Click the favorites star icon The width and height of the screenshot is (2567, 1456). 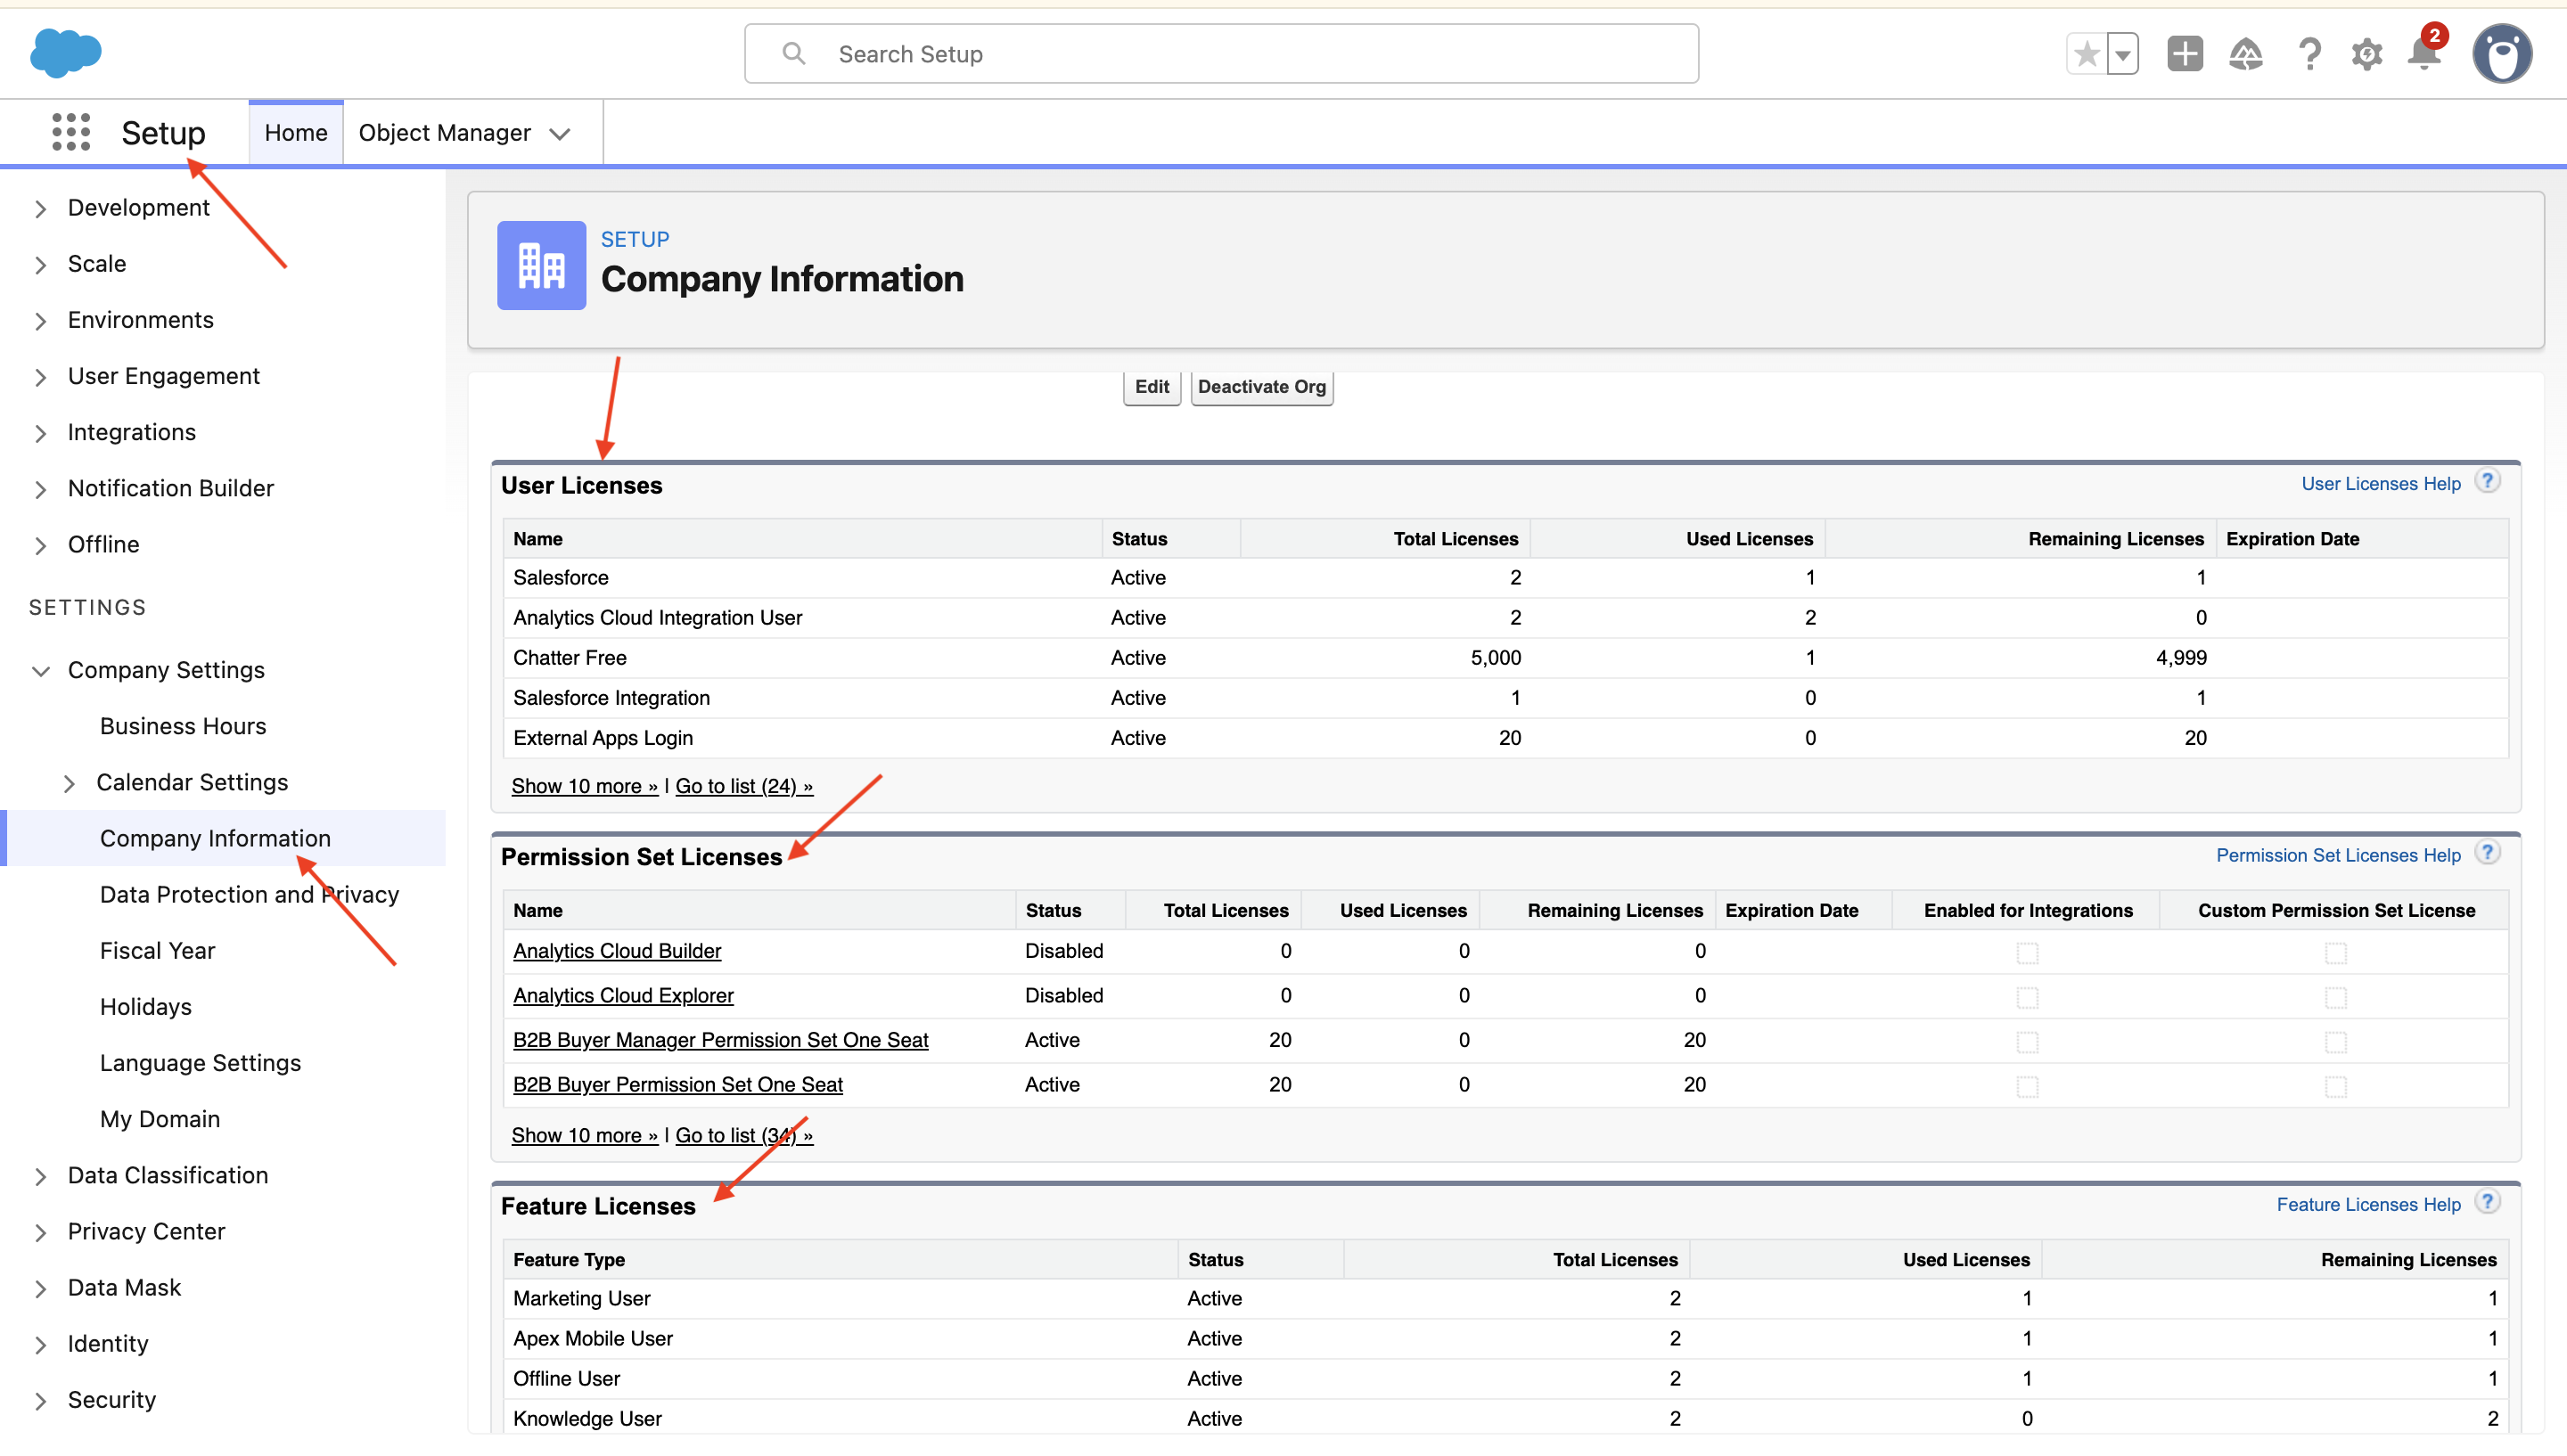point(2086,54)
